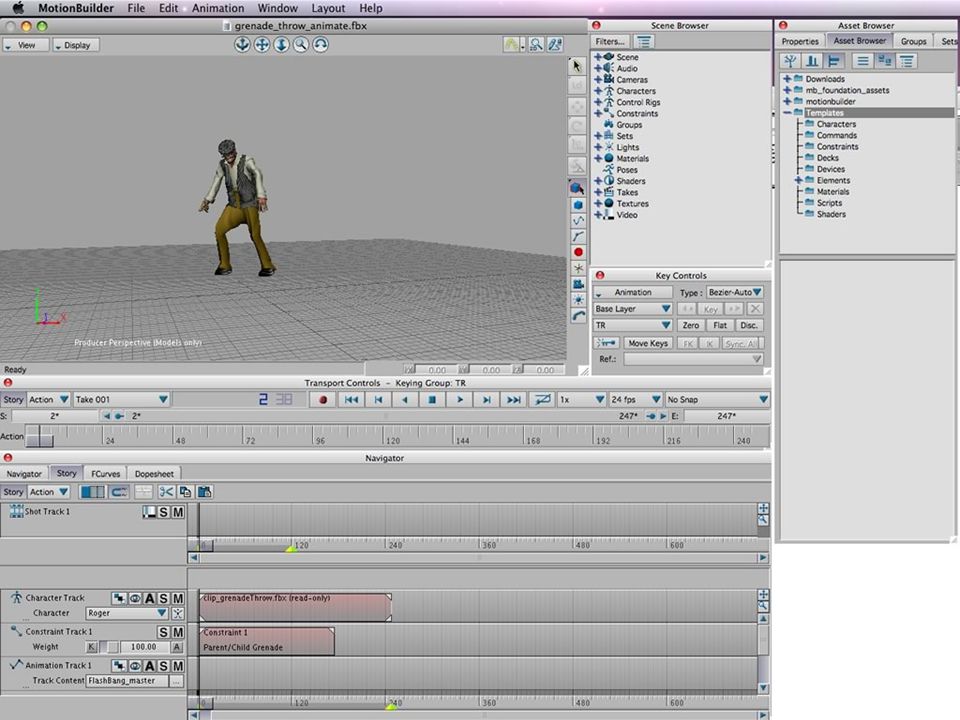
Task: Solo the Shot Track 1
Action: (x=163, y=512)
